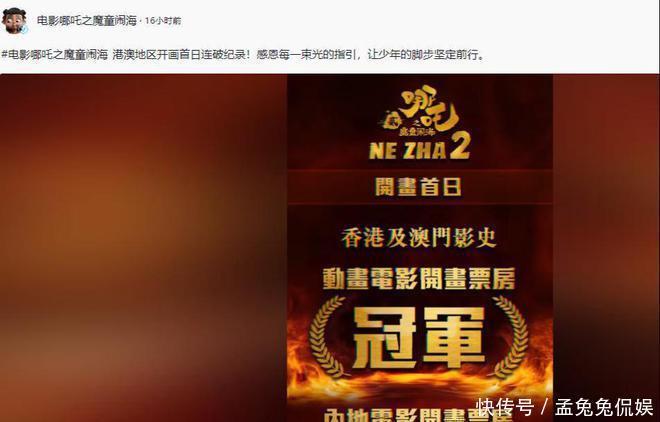
Task: Click the 香港及澳門影史 heading
Action: point(419,239)
